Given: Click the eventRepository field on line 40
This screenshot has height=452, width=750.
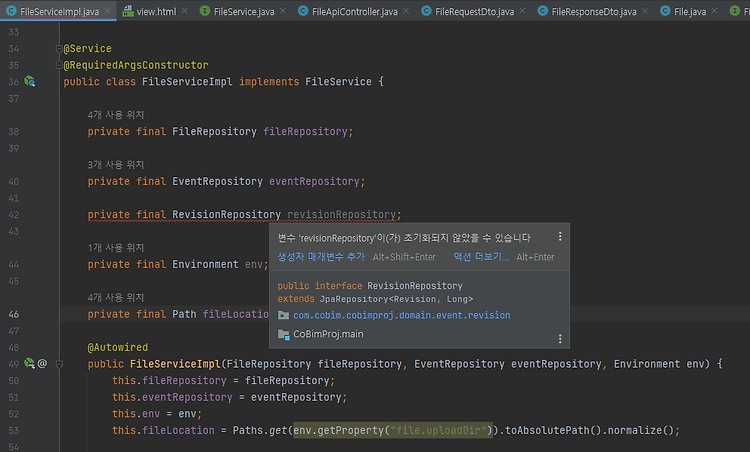Looking at the screenshot, I should [314, 181].
